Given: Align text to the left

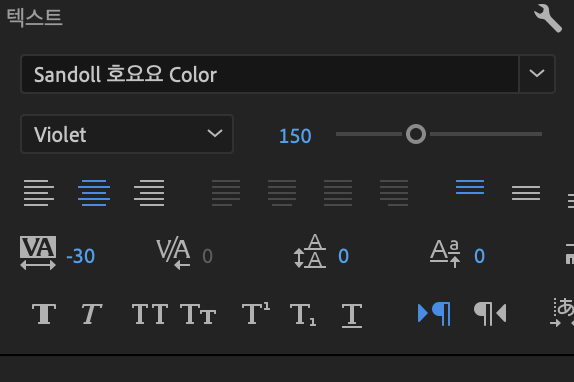Looking at the screenshot, I should tap(39, 192).
